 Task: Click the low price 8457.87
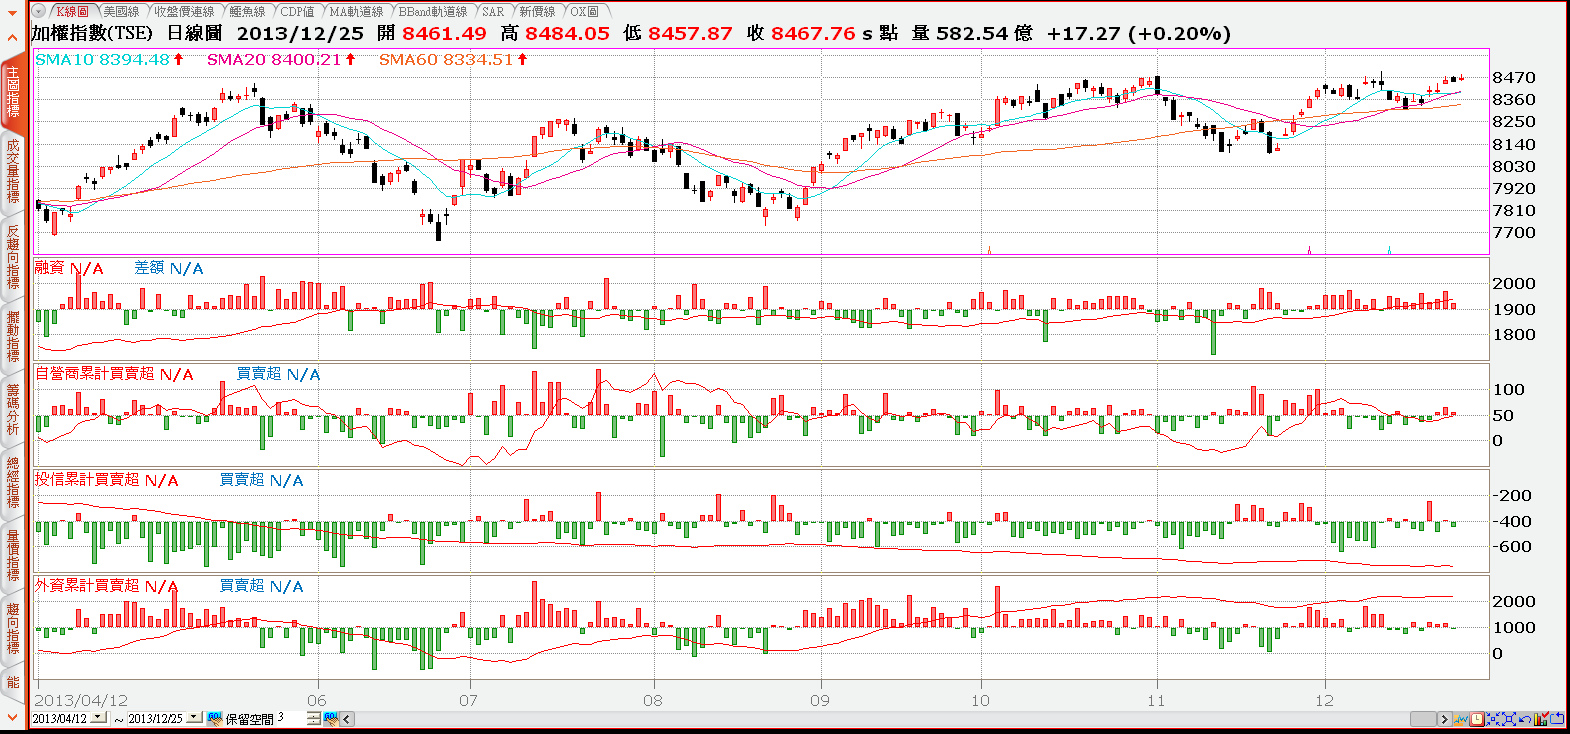coord(690,33)
